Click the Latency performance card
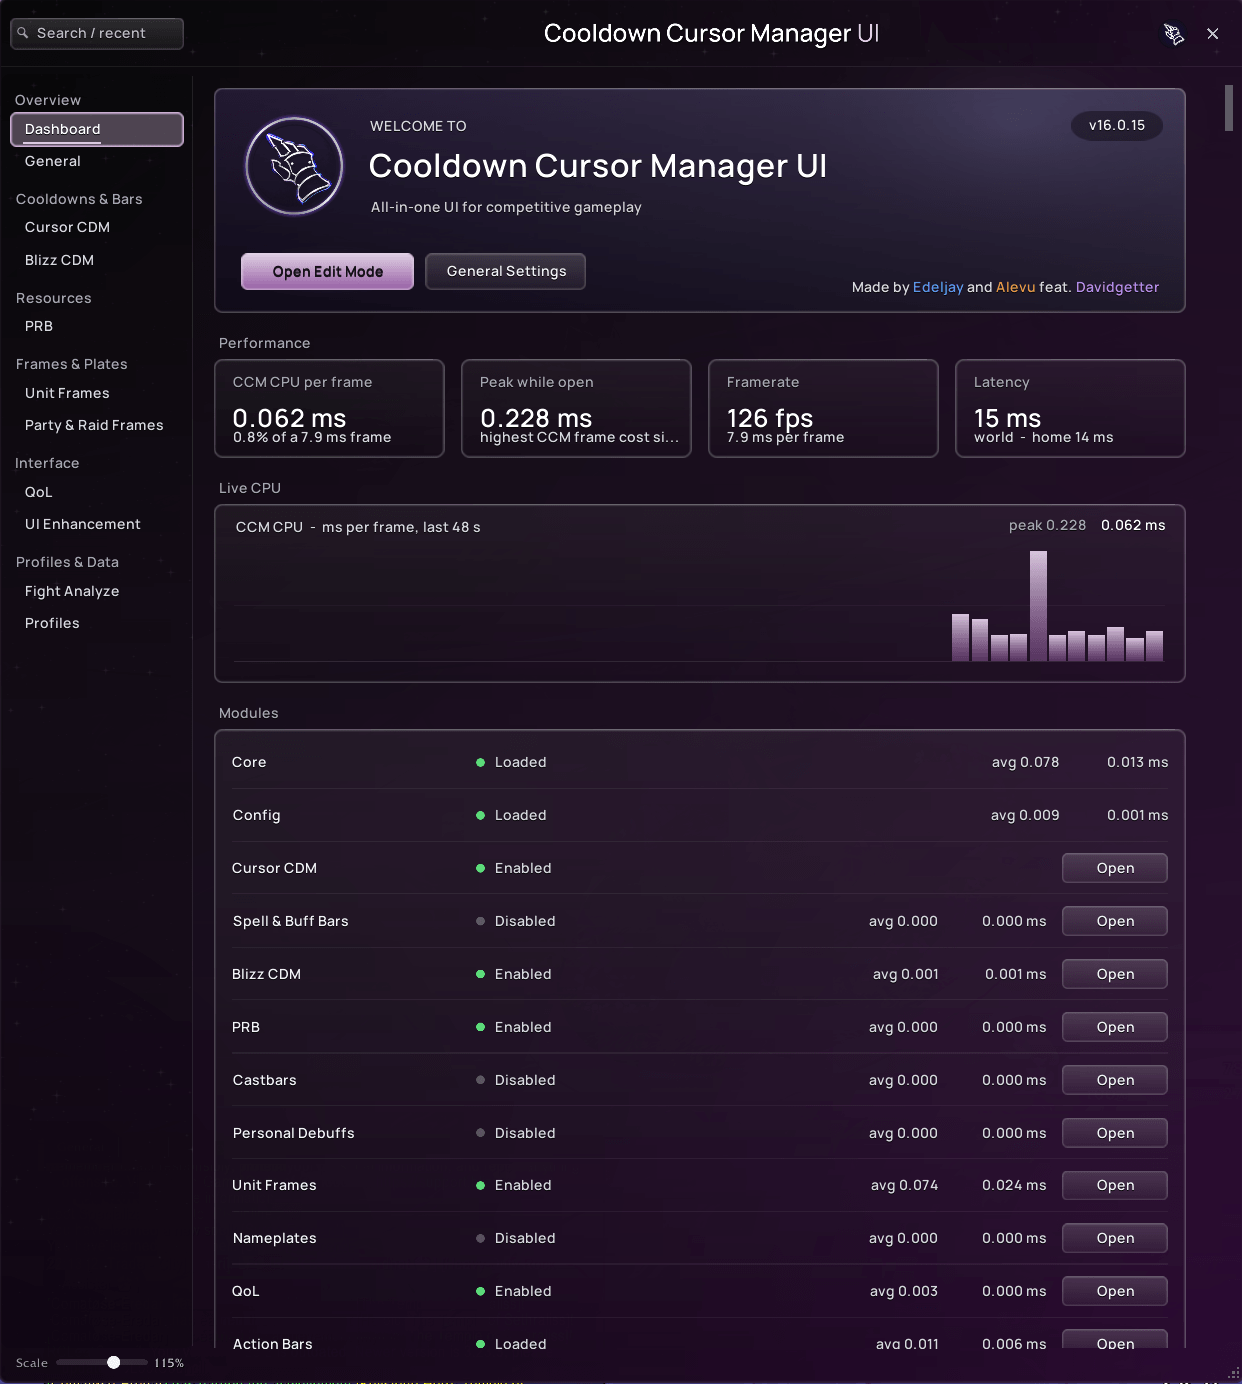The width and height of the screenshot is (1242, 1384). click(x=1070, y=408)
